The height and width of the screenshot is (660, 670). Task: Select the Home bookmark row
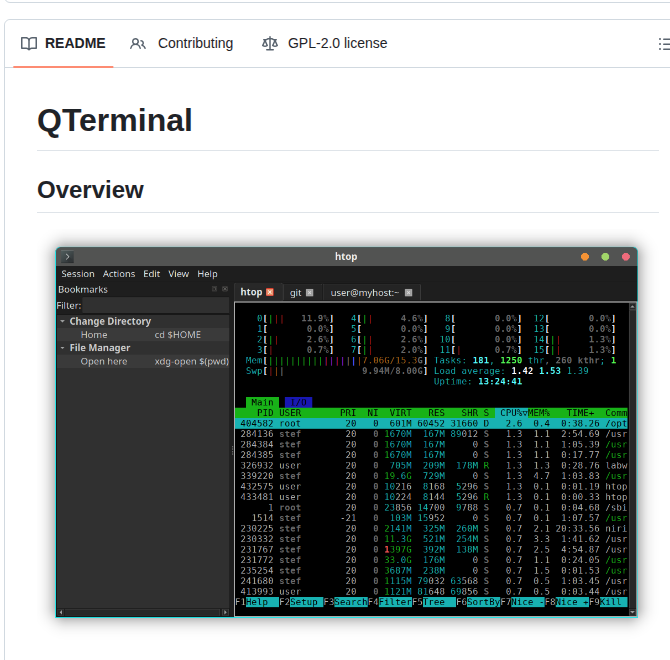pyautogui.click(x=143, y=335)
